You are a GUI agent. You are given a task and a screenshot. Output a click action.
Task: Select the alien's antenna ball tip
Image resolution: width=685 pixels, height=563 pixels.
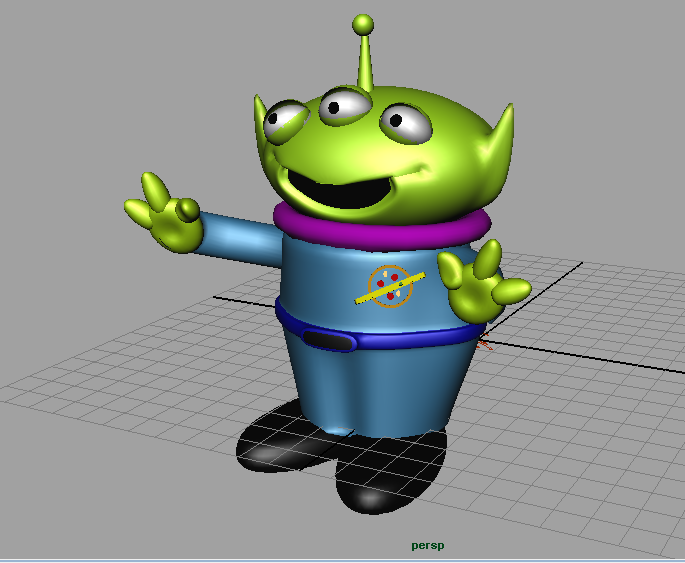tap(363, 24)
